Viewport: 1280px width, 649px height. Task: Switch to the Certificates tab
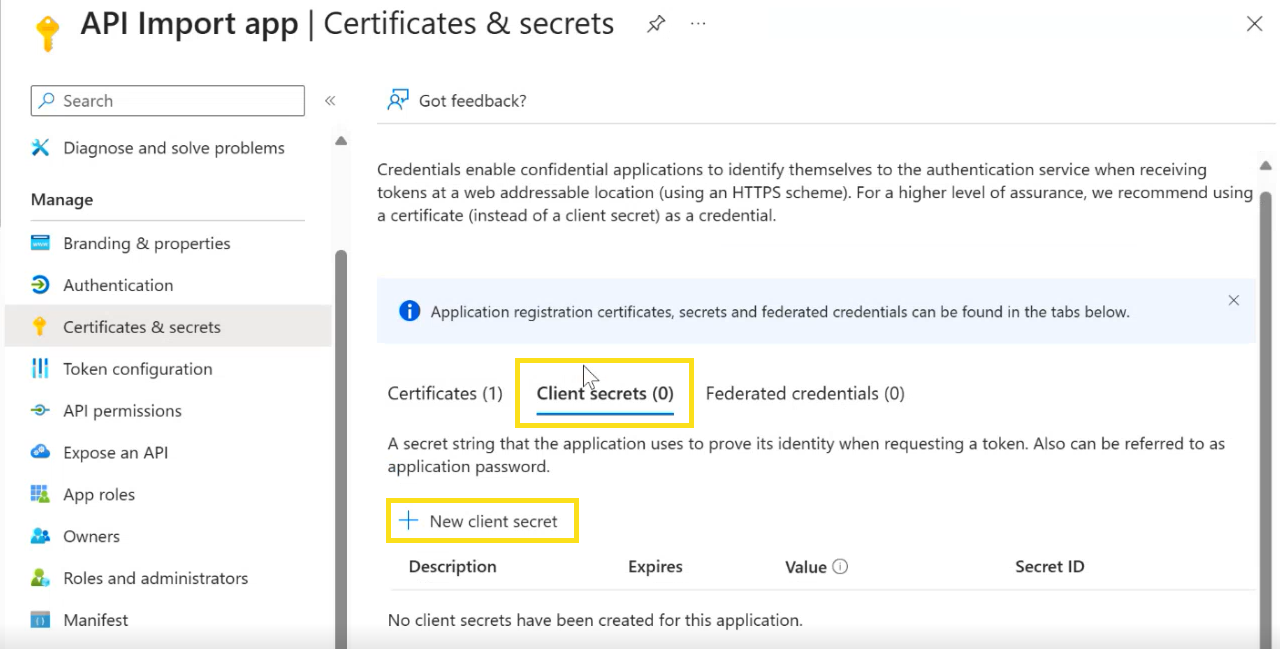pyautogui.click(x=444, y=393)
